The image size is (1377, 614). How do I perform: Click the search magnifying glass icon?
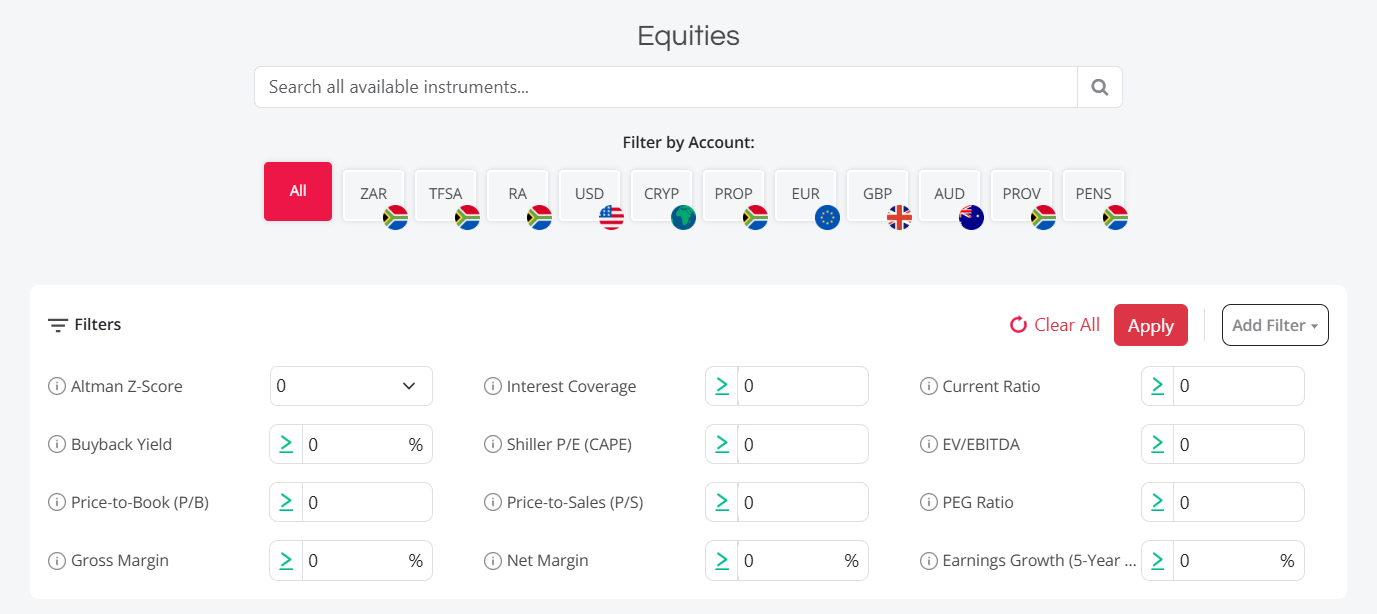(x=1099, y=87)
